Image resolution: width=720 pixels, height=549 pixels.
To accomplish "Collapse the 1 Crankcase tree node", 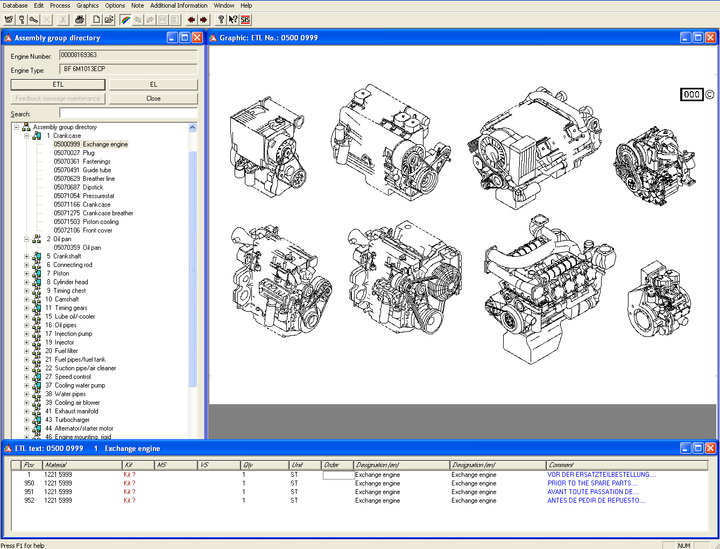I will tap(27, 136).
